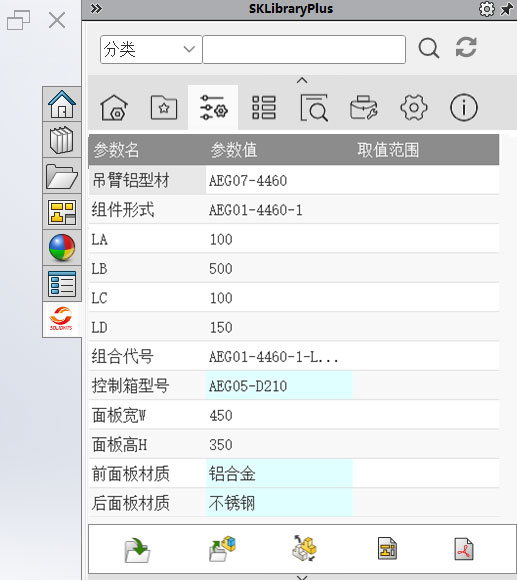Open the PDF document icon

[x=464, y=549]
